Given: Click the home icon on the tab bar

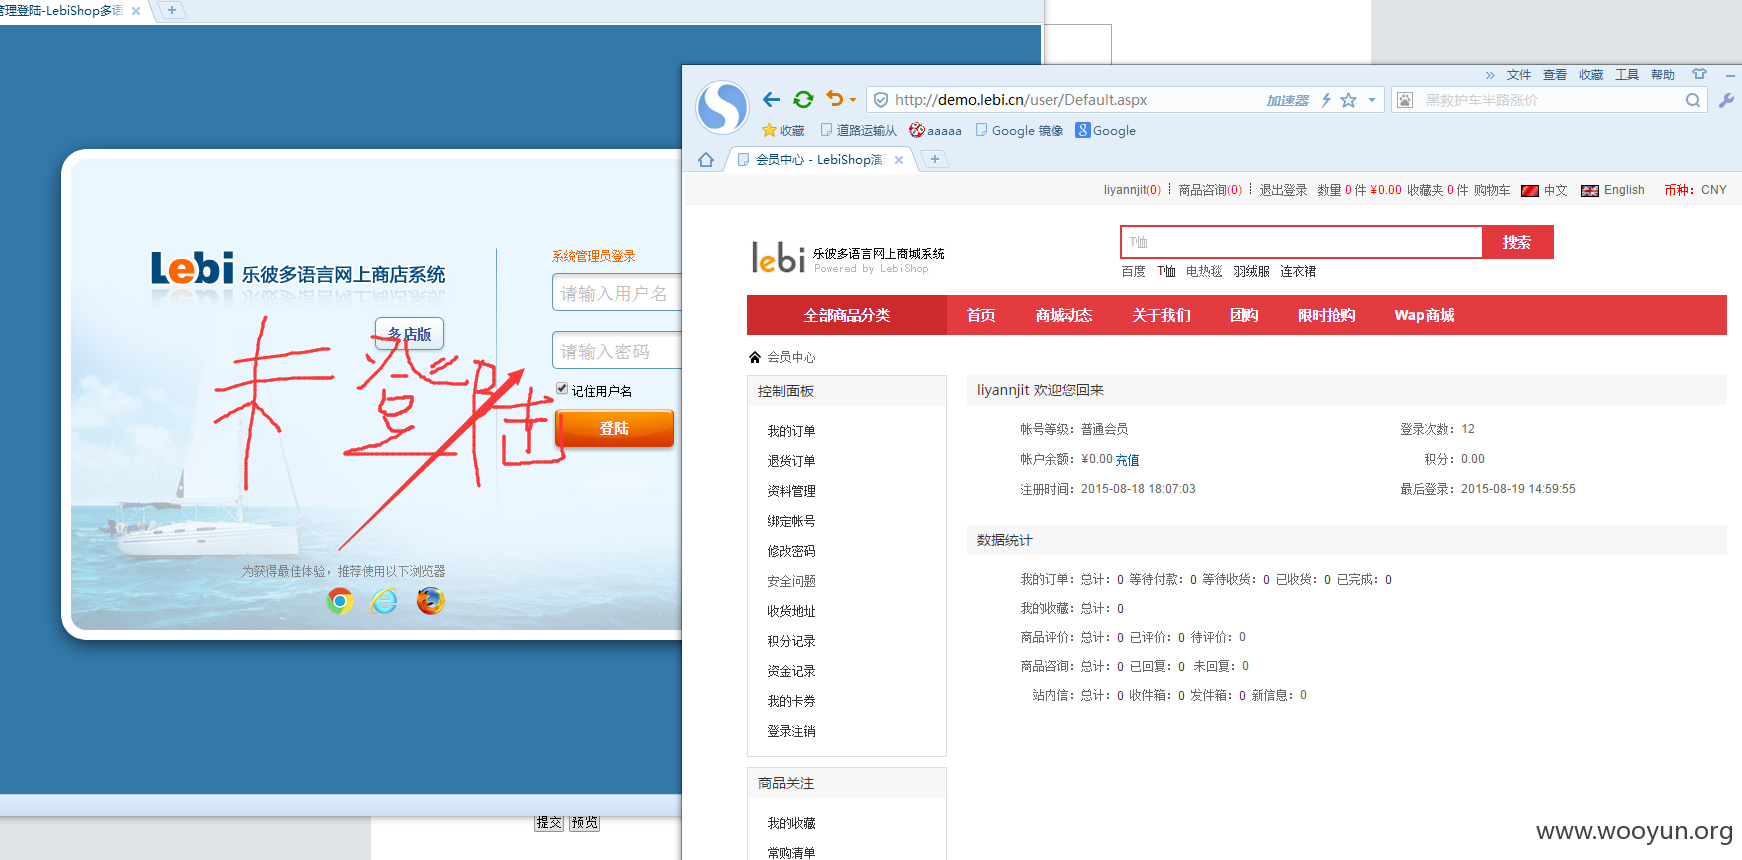Looking at the screenshot, I should (706, 160).
